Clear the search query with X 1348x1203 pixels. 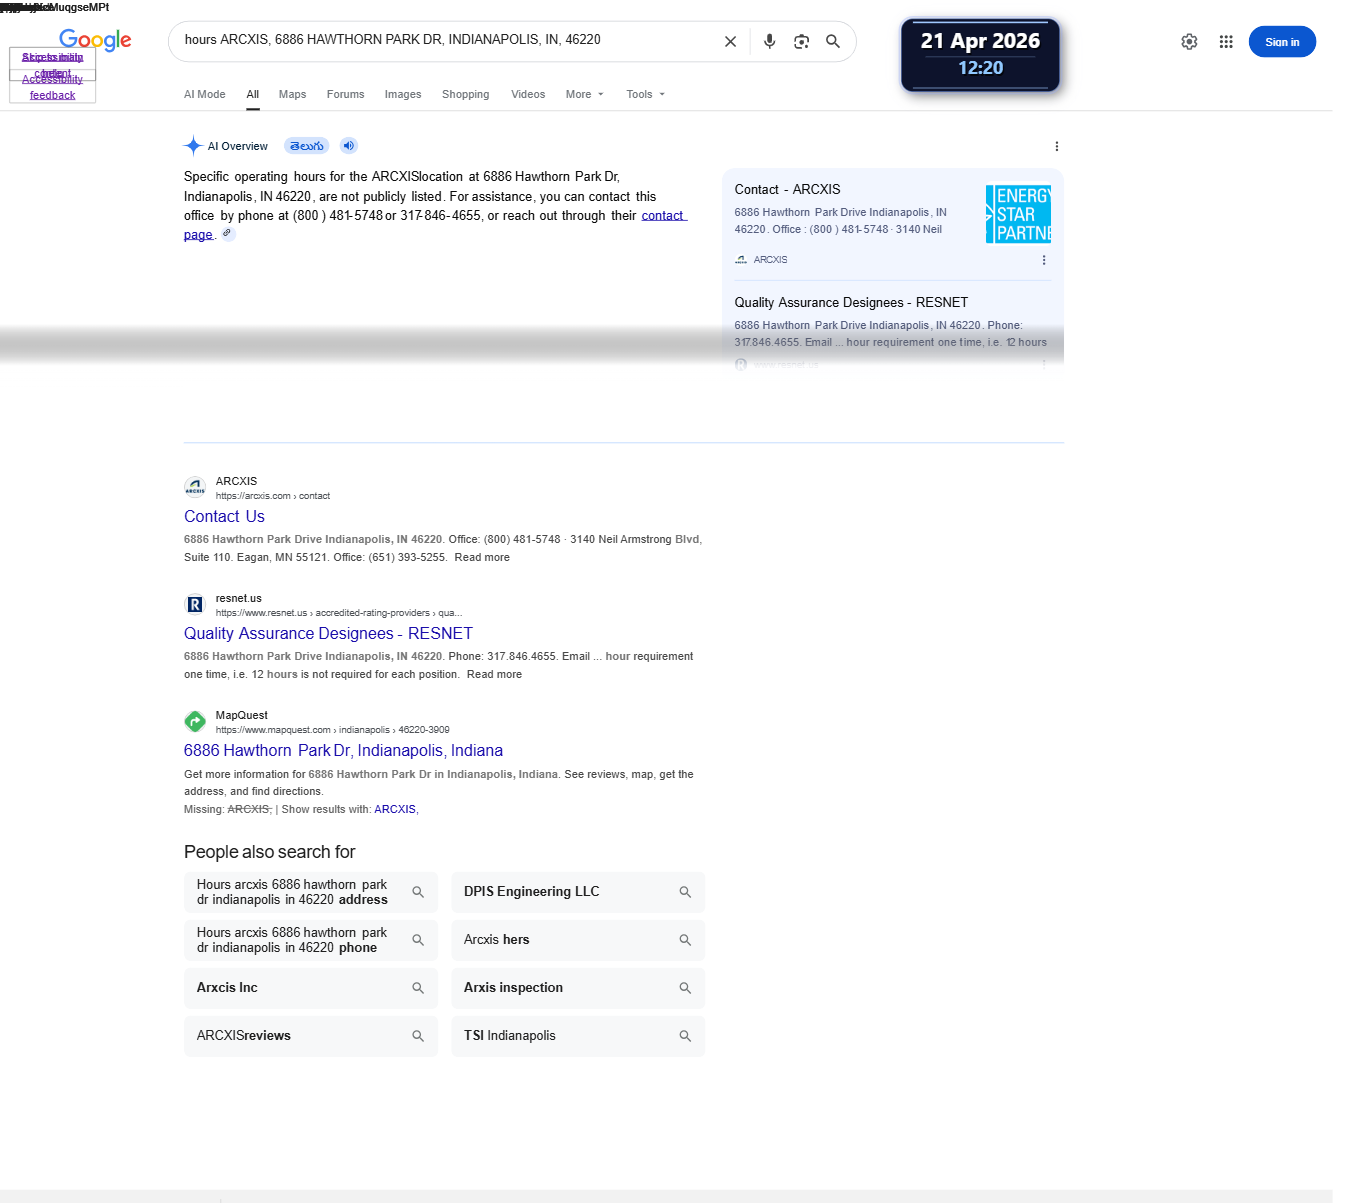730,42
